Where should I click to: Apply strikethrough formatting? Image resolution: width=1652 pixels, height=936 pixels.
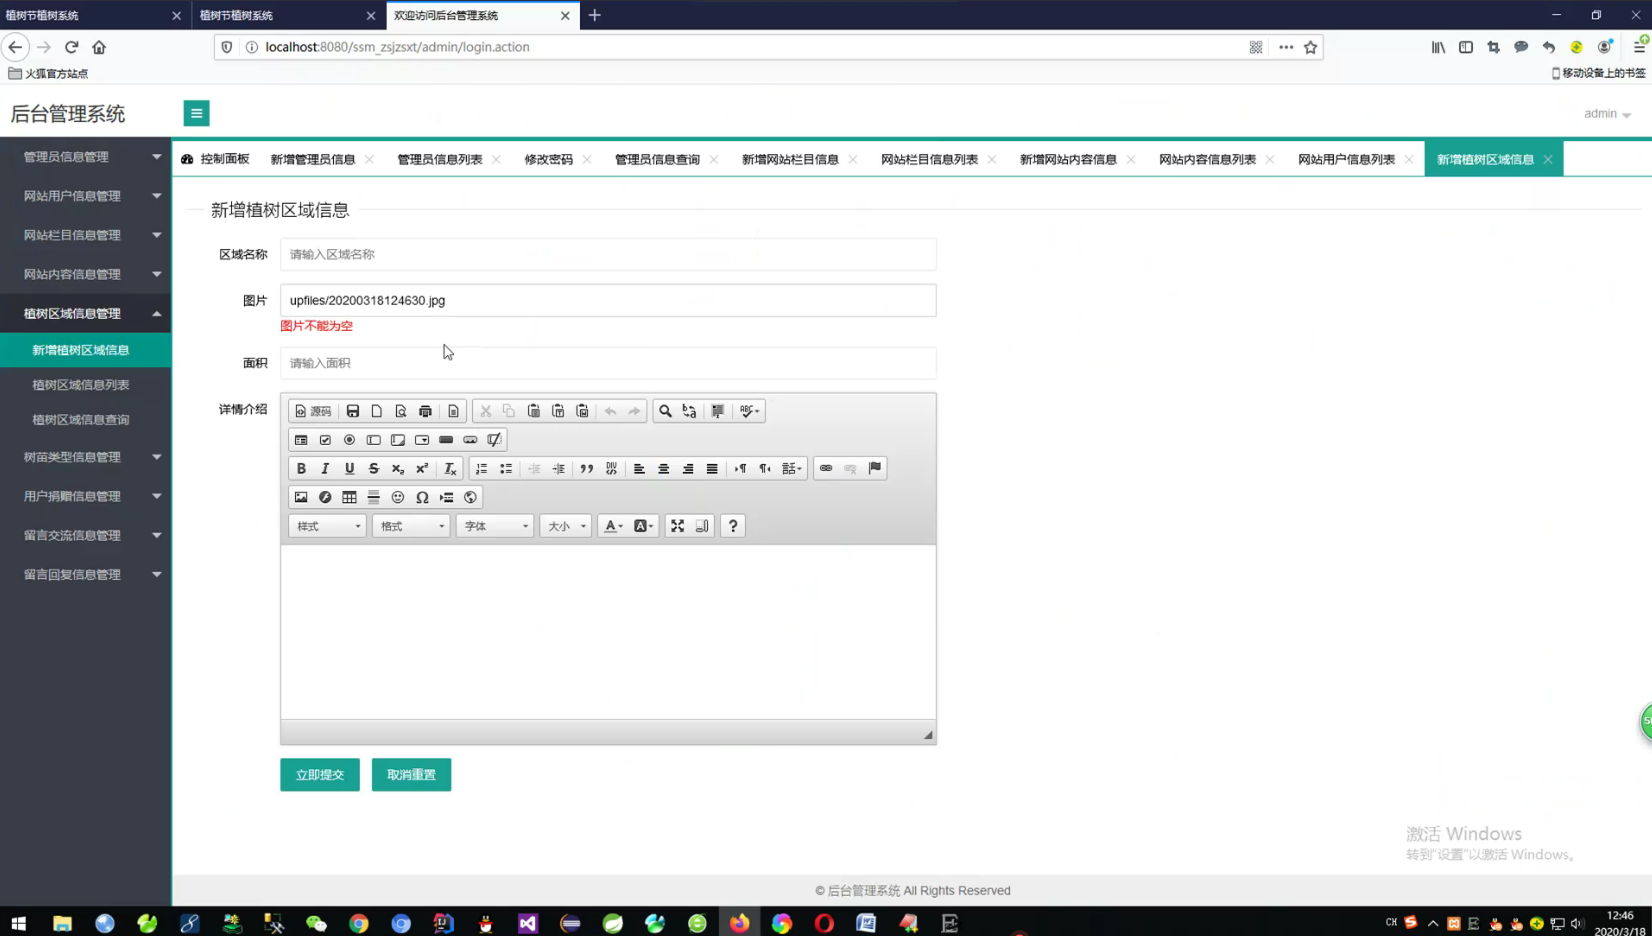[374, 468]
